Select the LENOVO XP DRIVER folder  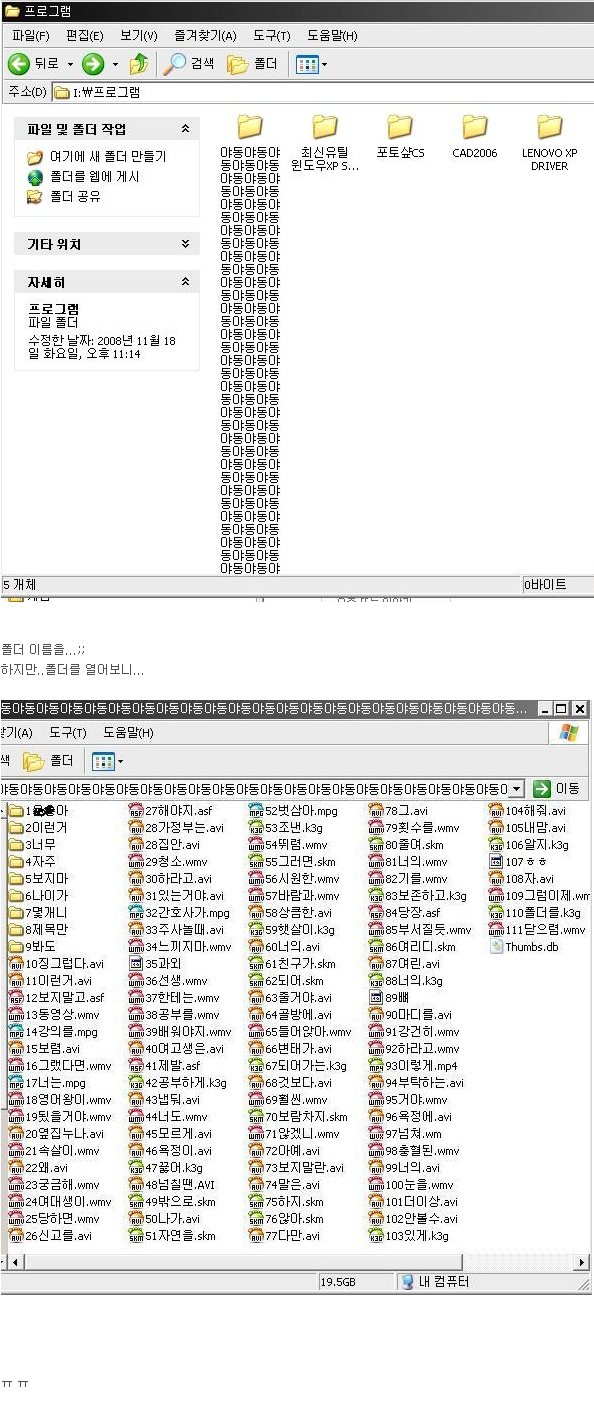point(549,142)
